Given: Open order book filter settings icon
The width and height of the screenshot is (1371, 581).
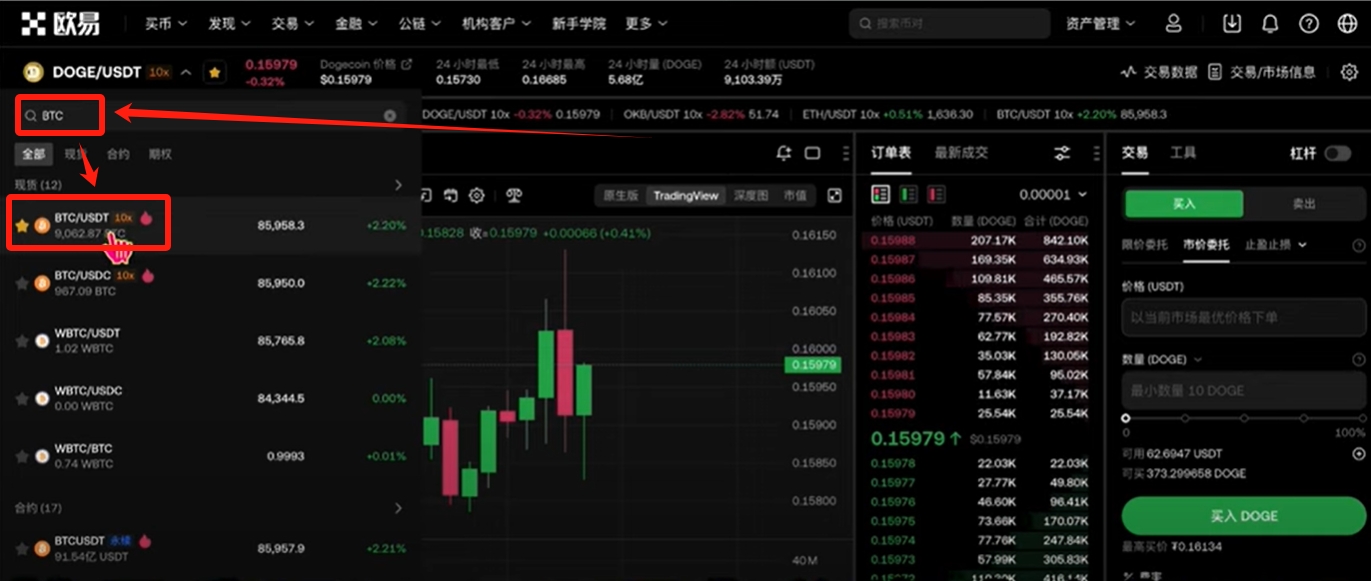Looking at the screenshot, I should 1062,153.
